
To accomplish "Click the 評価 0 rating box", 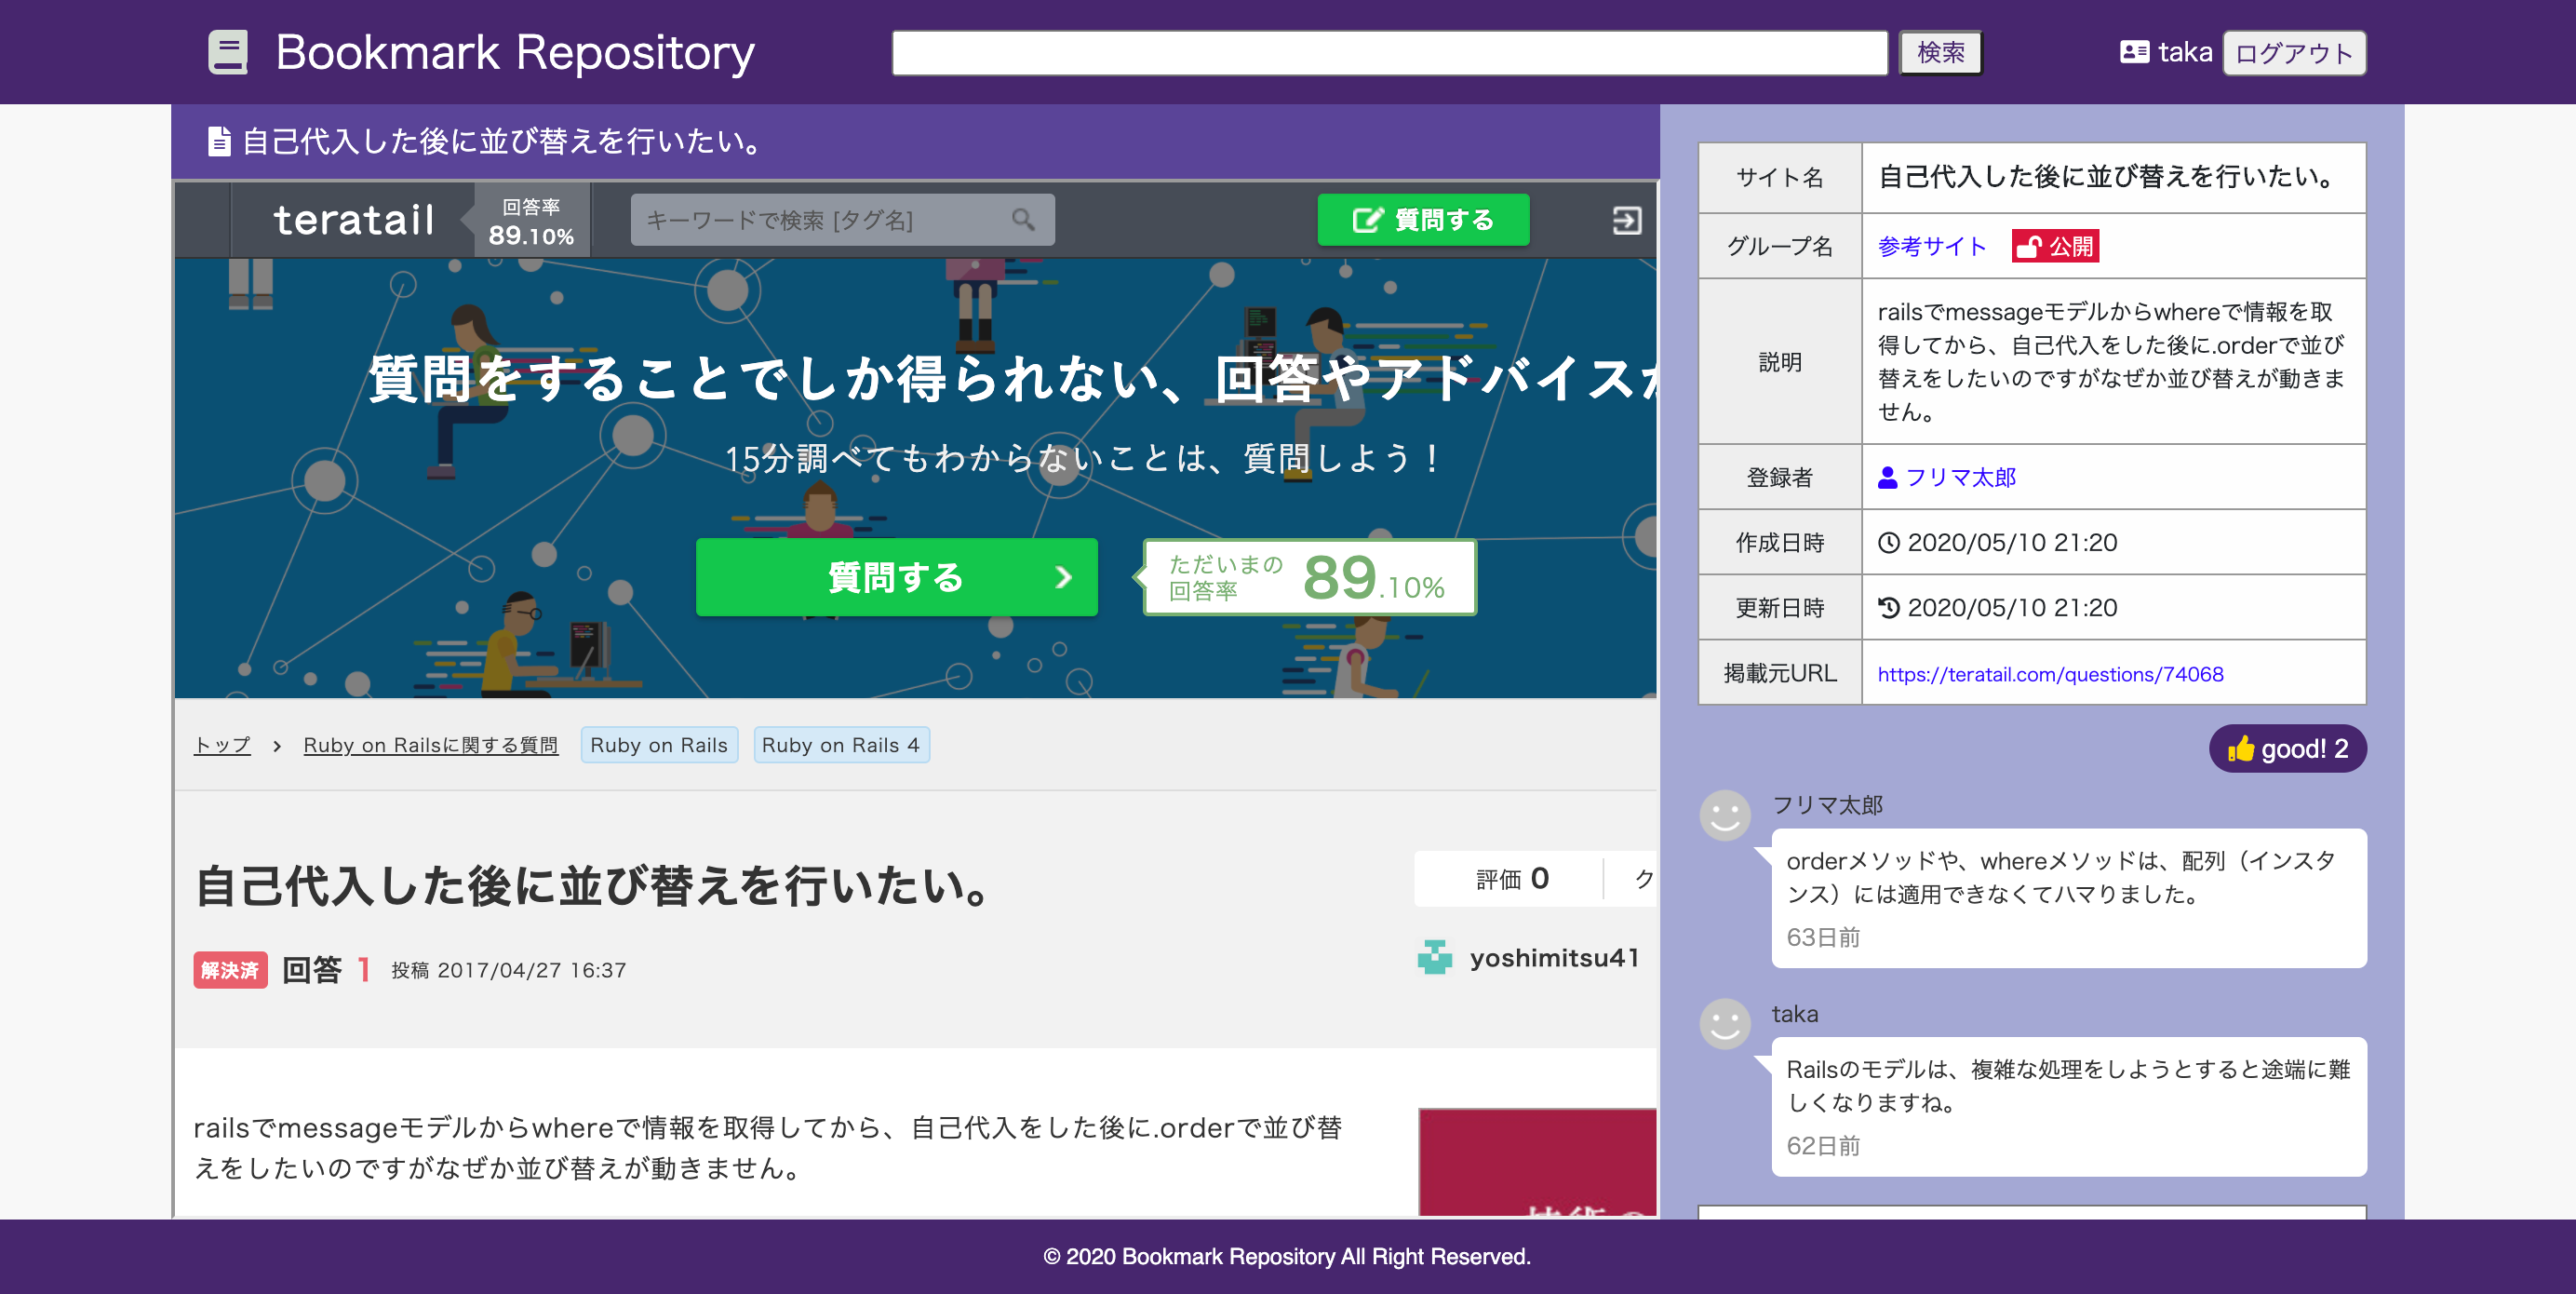I will point(1510,879).
